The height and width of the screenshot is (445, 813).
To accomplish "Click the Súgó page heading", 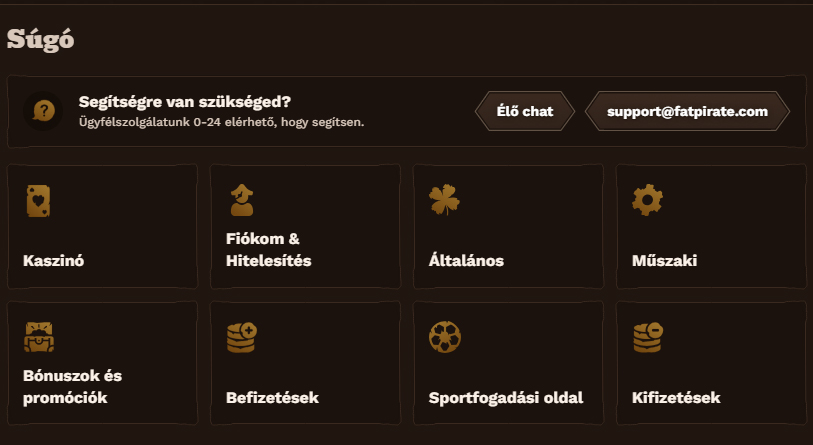I will point(41,39).
